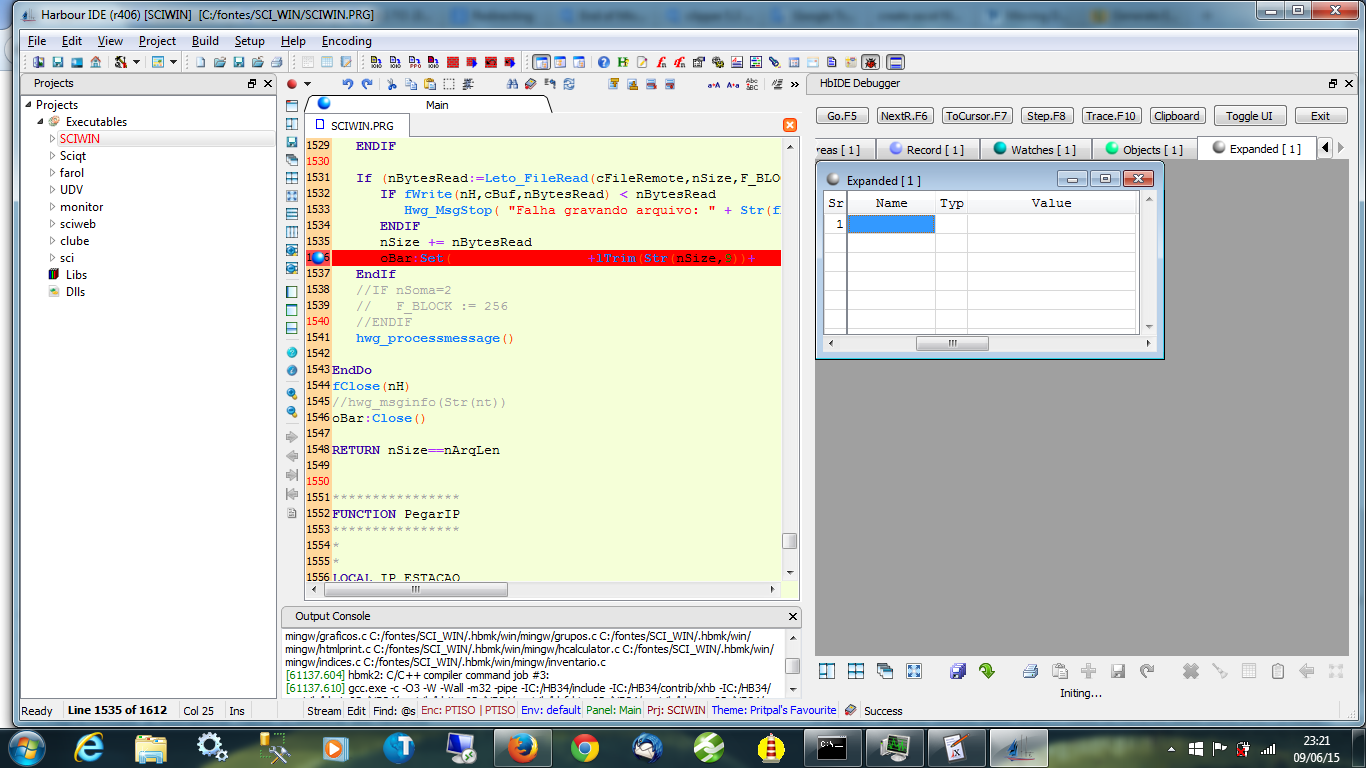Click the Undo arrow in editor toolbar

(347, 84)
